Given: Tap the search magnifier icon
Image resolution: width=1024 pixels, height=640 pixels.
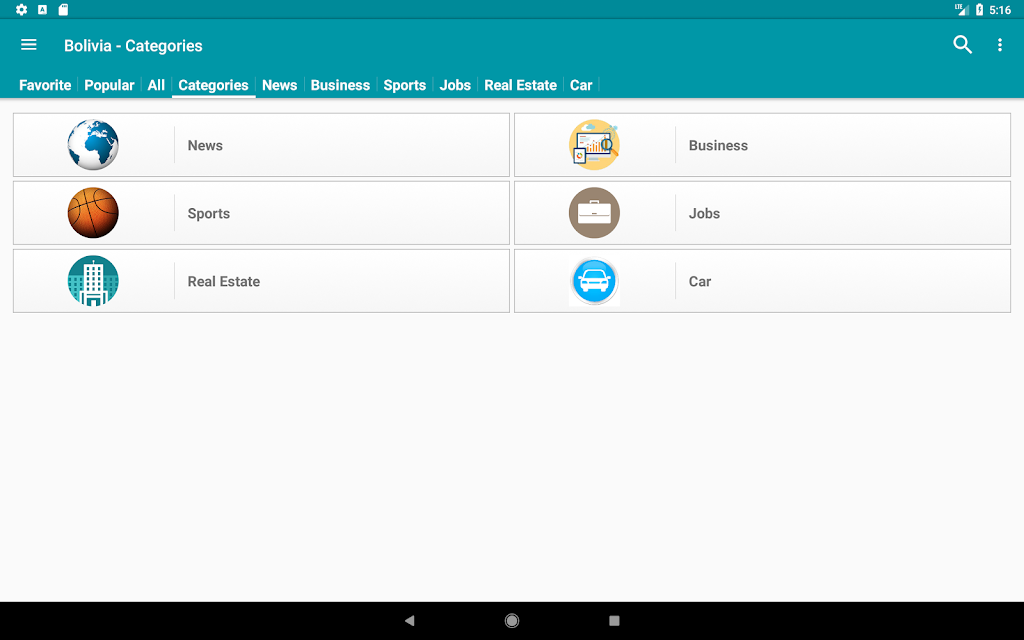Looking at the screenshot, I should click(963, 44).
